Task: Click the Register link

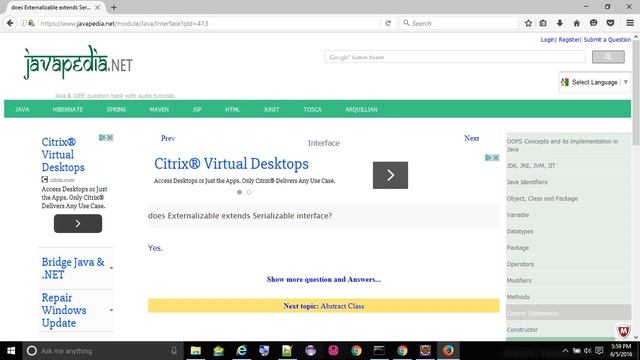Action: 569,40
